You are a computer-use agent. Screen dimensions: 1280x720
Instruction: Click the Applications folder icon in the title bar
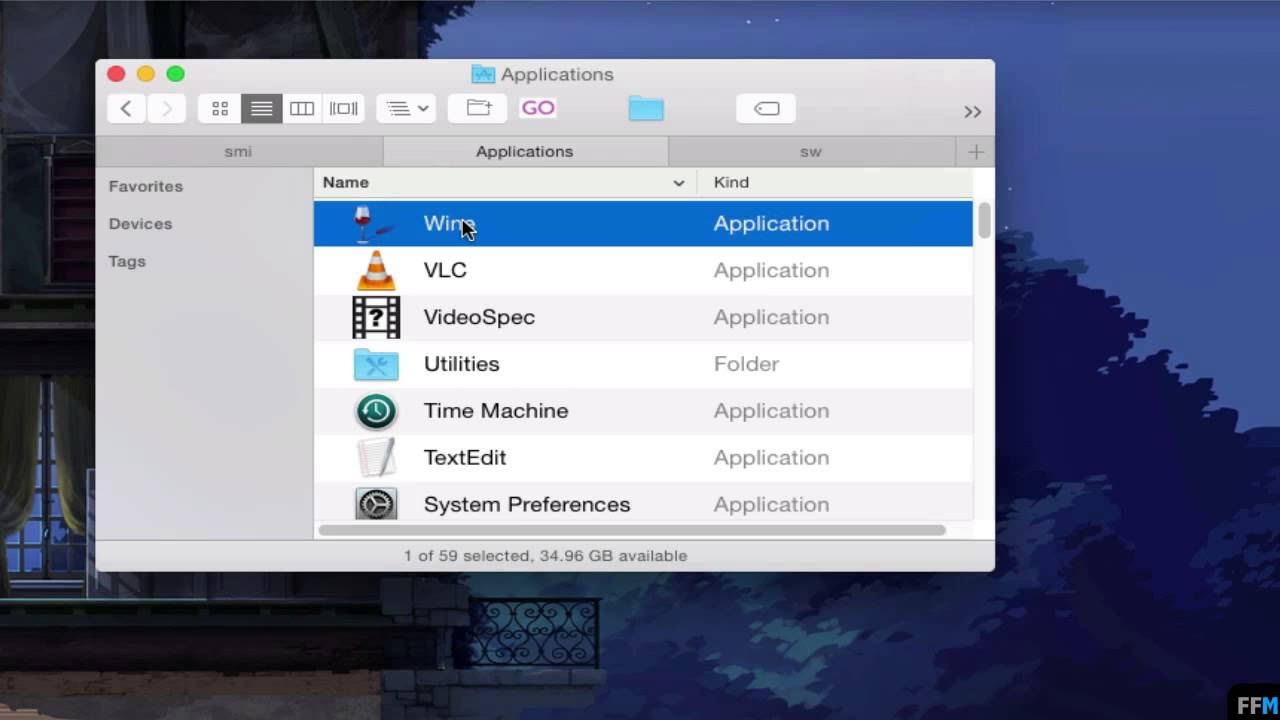click(x=483, y=74)
